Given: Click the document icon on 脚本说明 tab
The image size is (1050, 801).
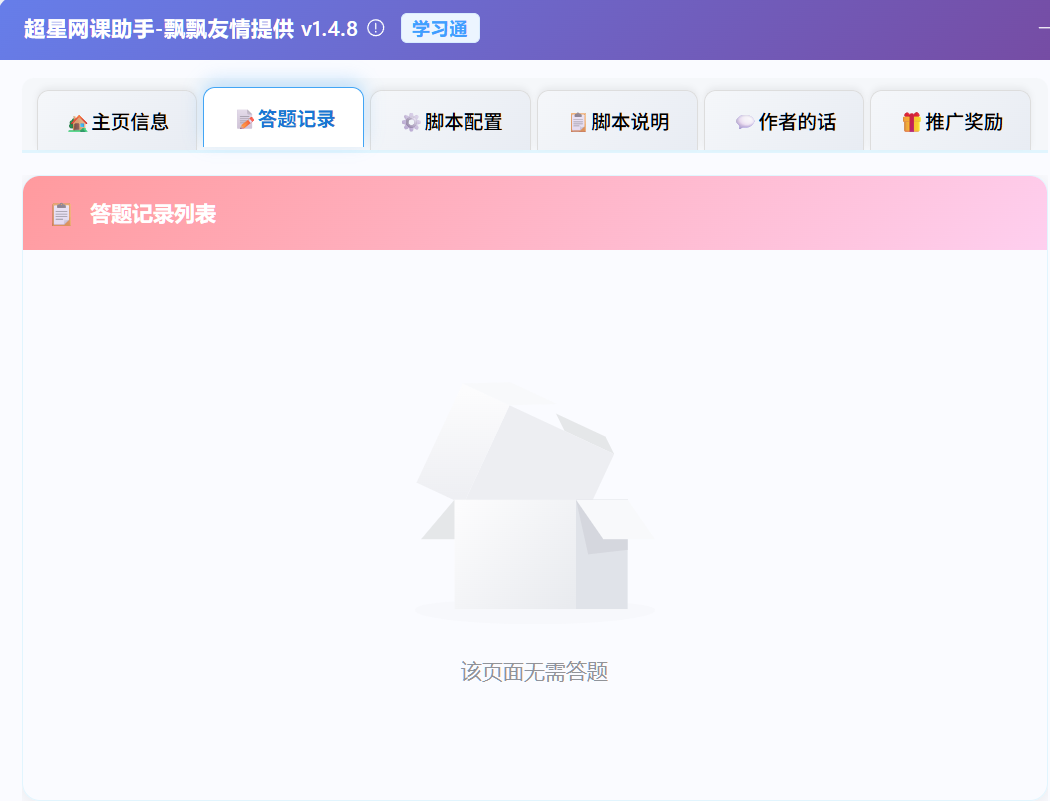Looking at the screenshot, I should pyautogui.click(x=579, y=120).
